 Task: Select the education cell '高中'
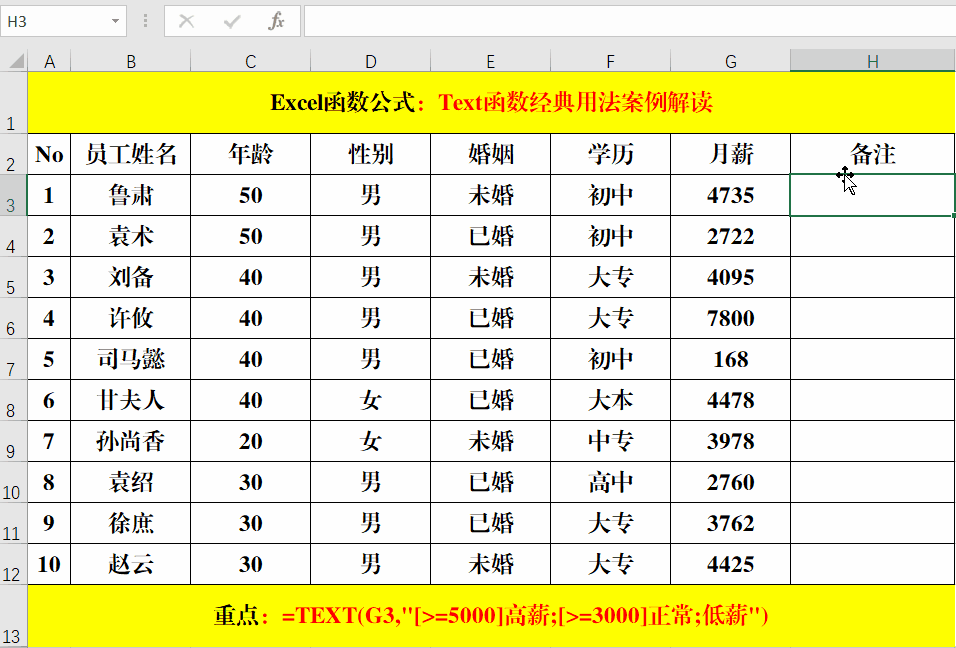[x=610, y=482]
